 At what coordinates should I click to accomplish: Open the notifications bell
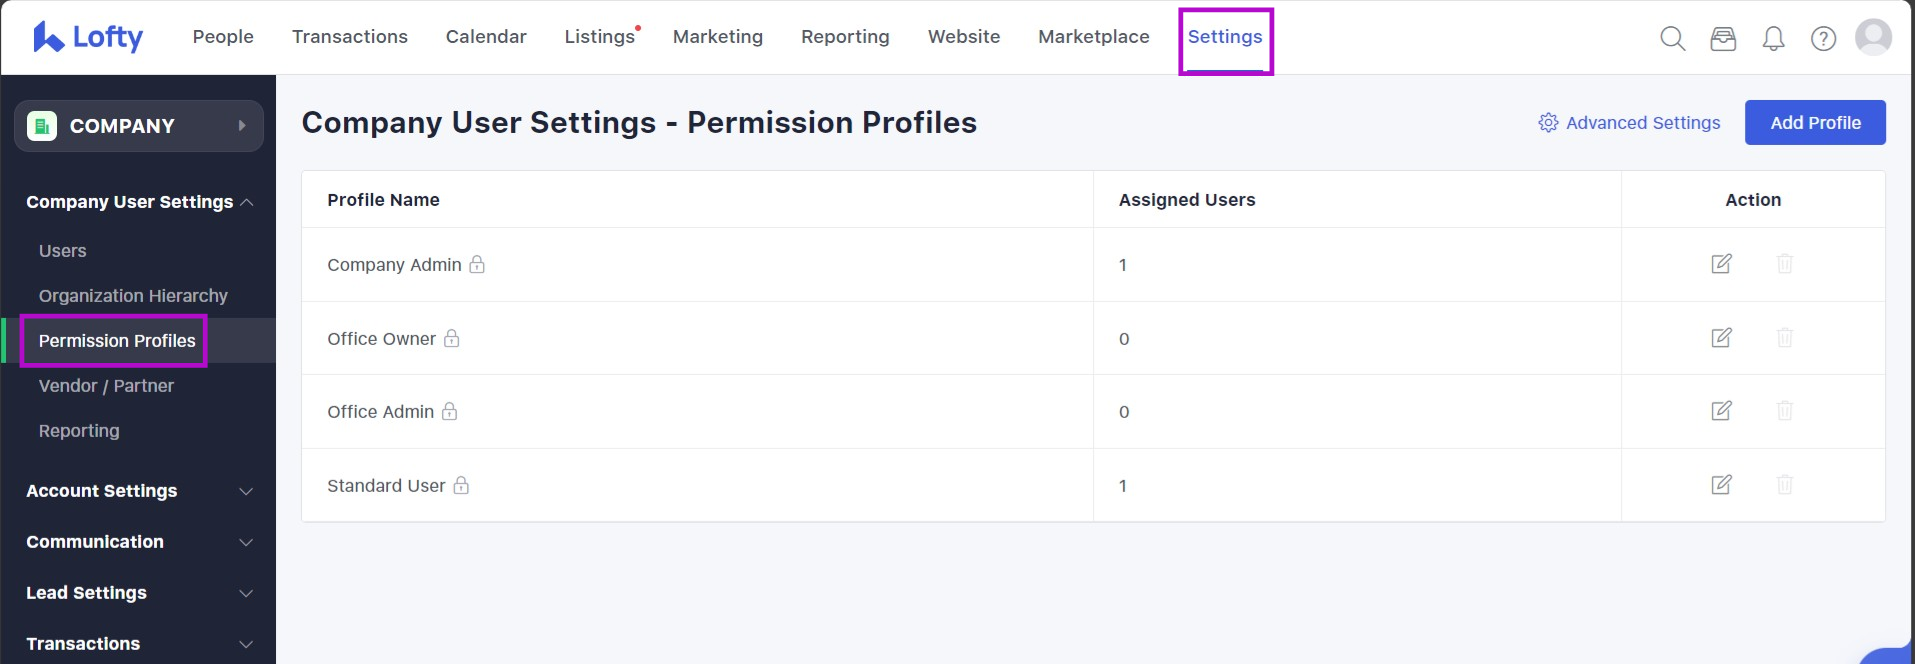pos(1773,38)
